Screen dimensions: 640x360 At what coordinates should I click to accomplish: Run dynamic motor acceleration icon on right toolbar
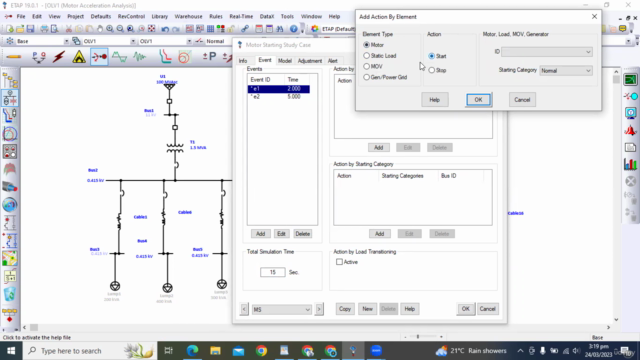[x=631, y=79]
